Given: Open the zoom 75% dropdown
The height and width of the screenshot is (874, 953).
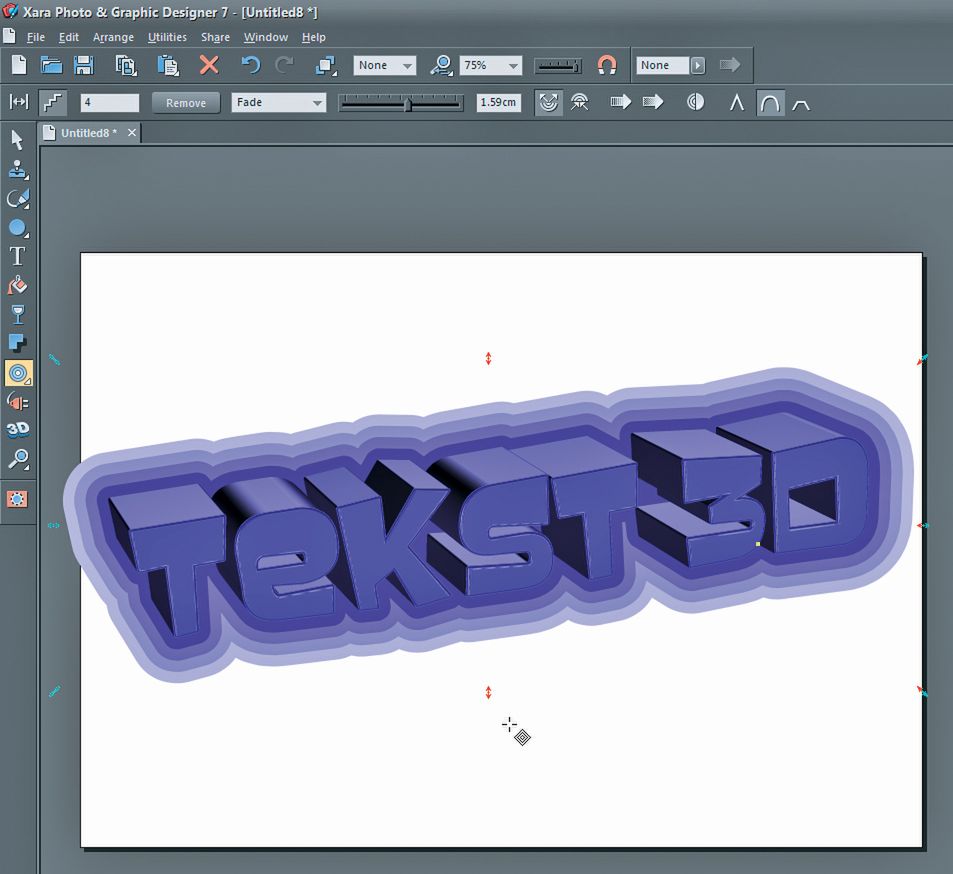Looking at the screenshot, I should (x=513, y=66).
